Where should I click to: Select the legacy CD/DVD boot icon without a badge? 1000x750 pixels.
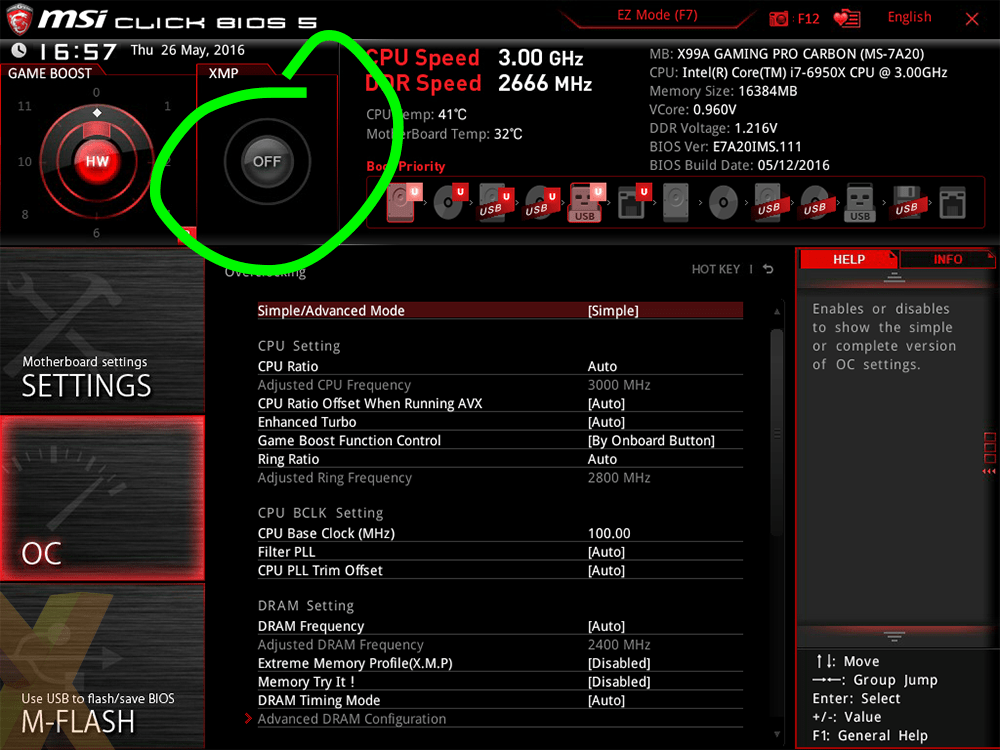tap(723, 203)
